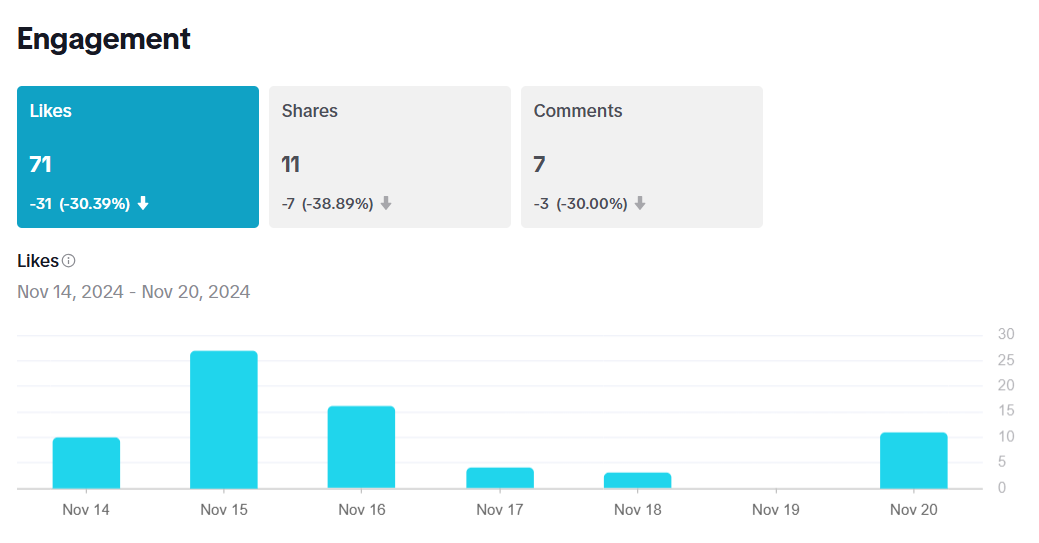Click the Nov 18 bar in the chart
This screenshot has height=543, width=1039.
point(638,480)
